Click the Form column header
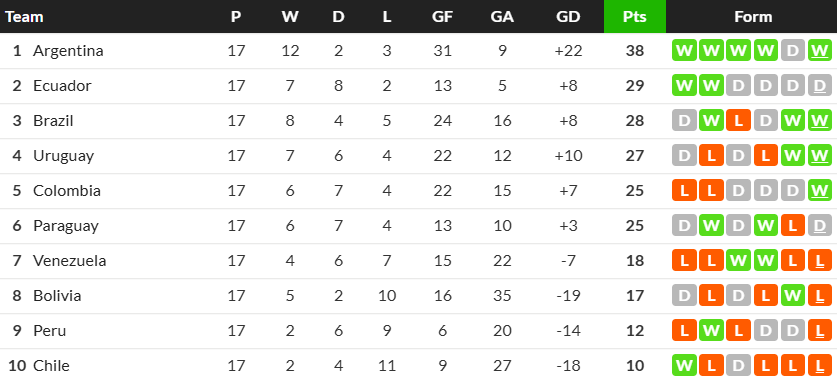The height and width of the screenshot is (381, 837). [753, 17]
